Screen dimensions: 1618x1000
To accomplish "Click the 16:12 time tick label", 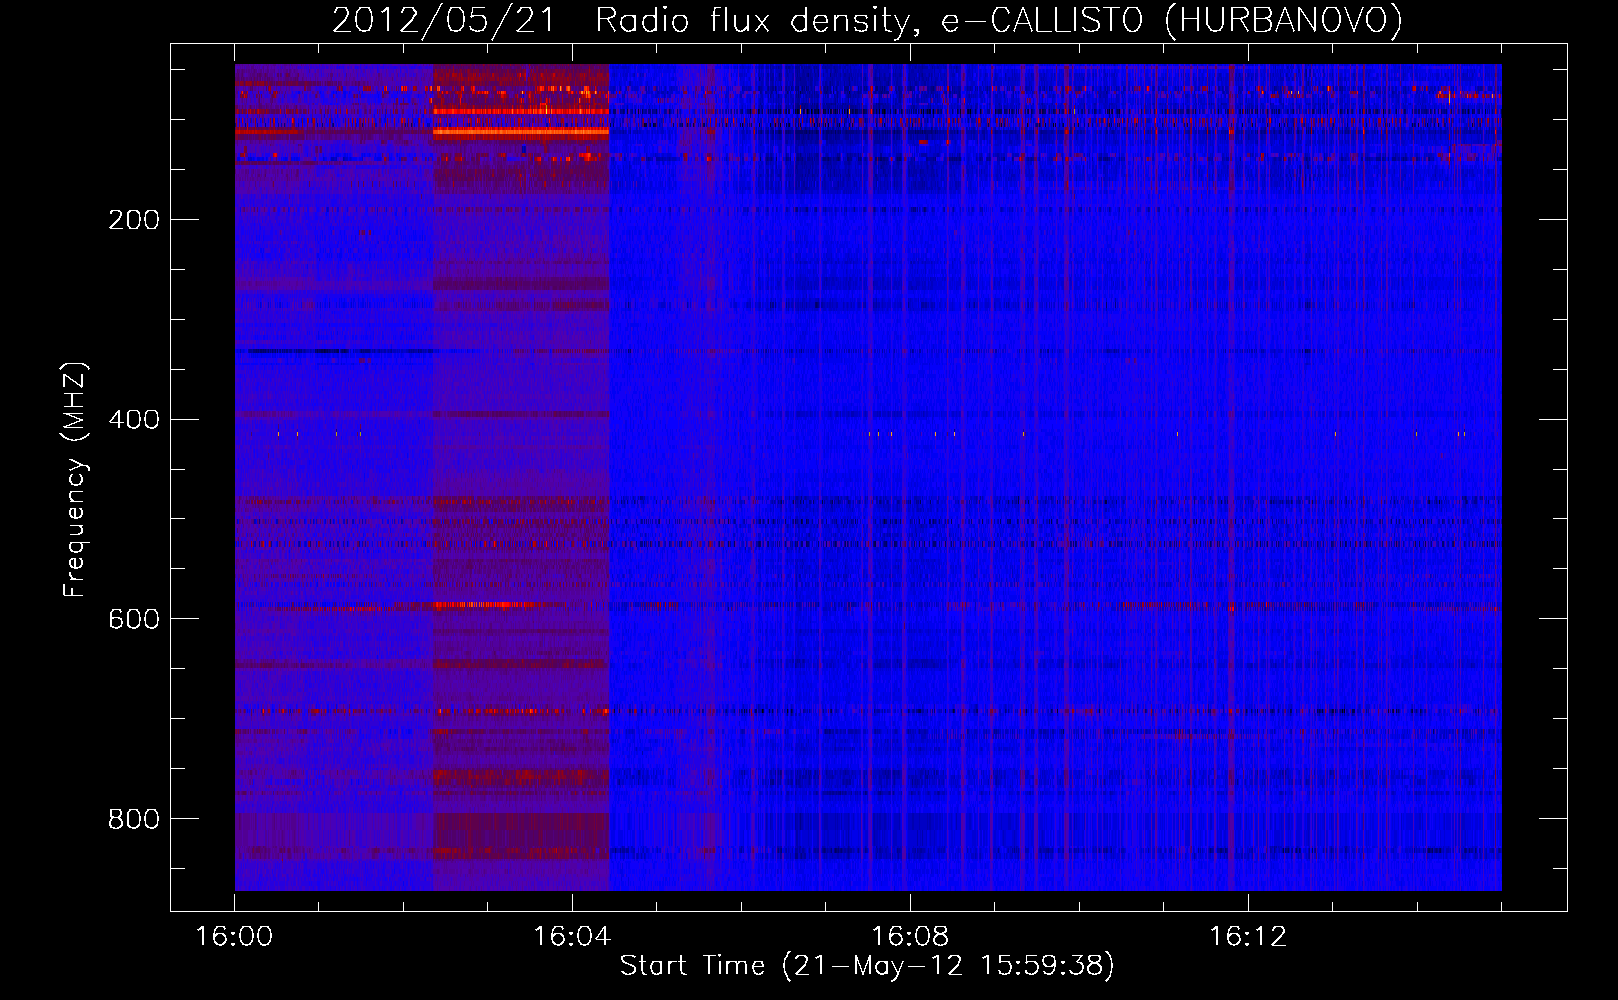I will [1248, 937].
